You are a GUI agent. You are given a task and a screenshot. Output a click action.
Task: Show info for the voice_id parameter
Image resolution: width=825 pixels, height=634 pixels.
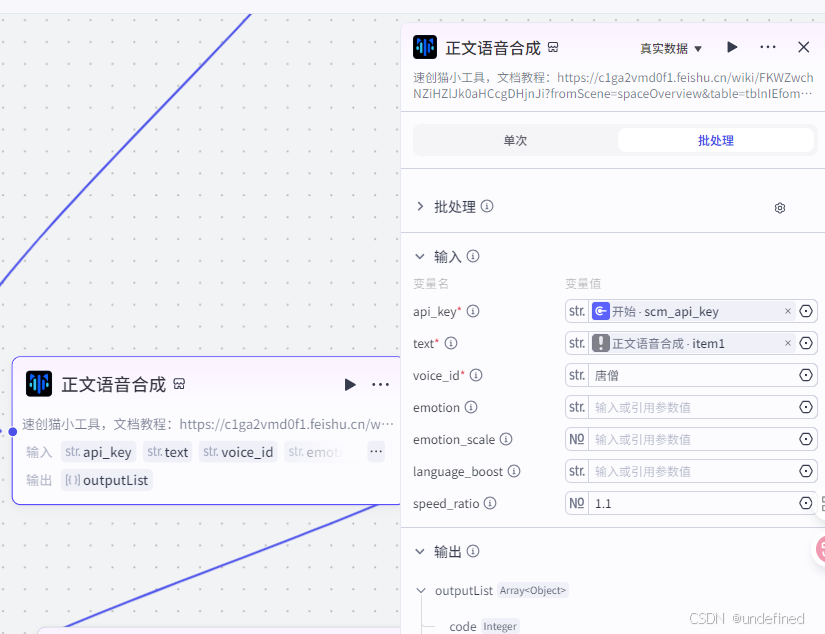tap(476, 375)
